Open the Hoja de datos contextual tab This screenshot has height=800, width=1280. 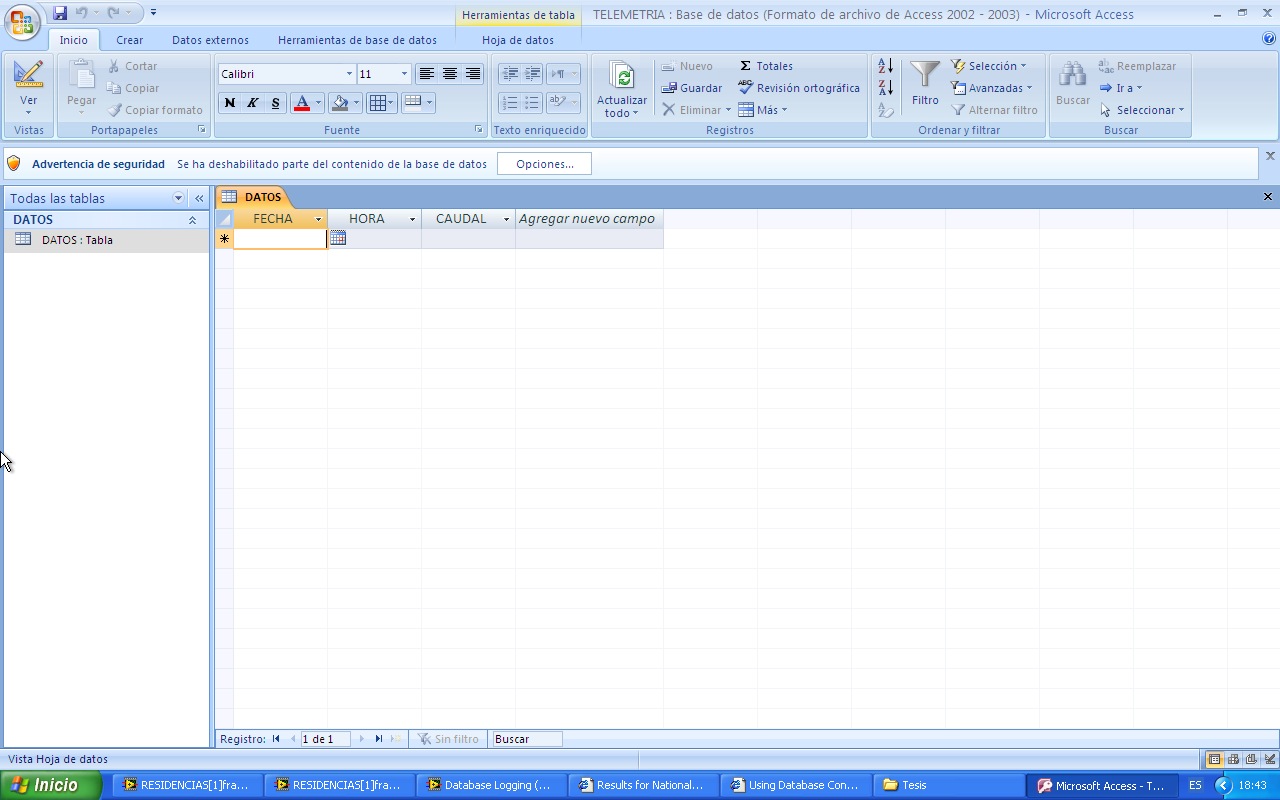point(518,40)
